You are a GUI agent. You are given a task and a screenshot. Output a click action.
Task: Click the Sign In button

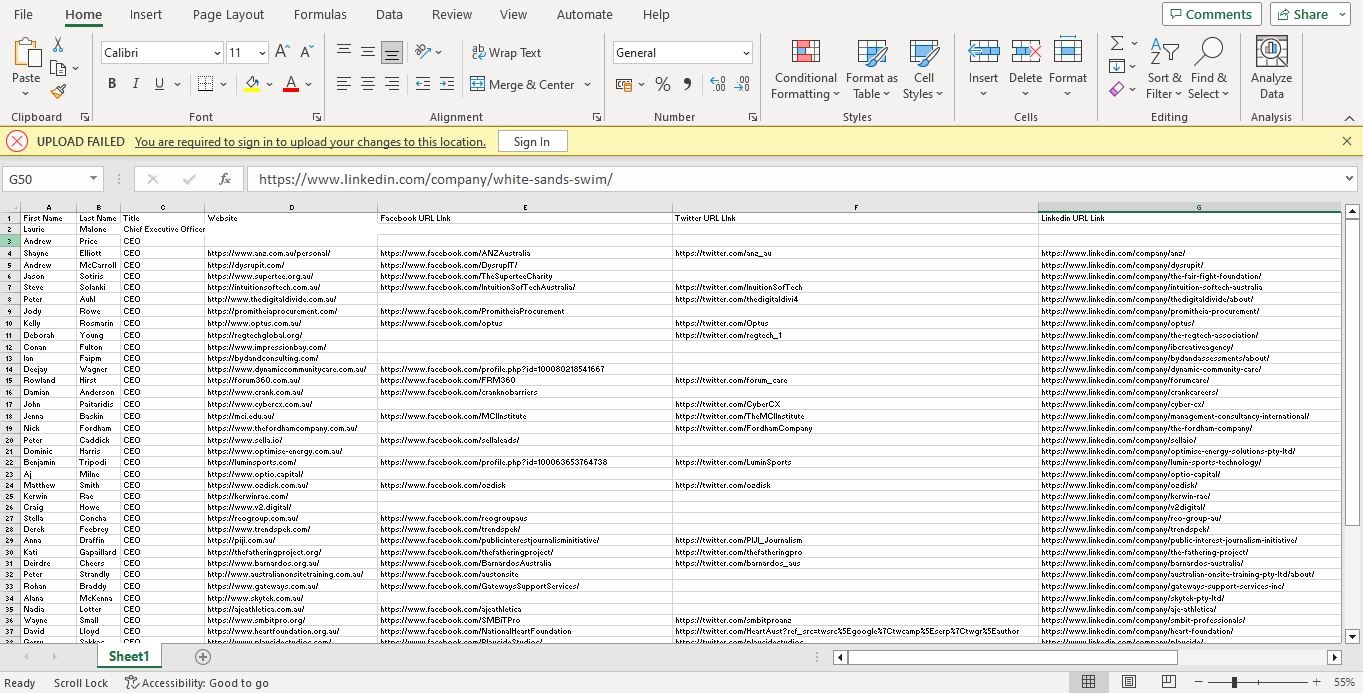click(532, 142)
